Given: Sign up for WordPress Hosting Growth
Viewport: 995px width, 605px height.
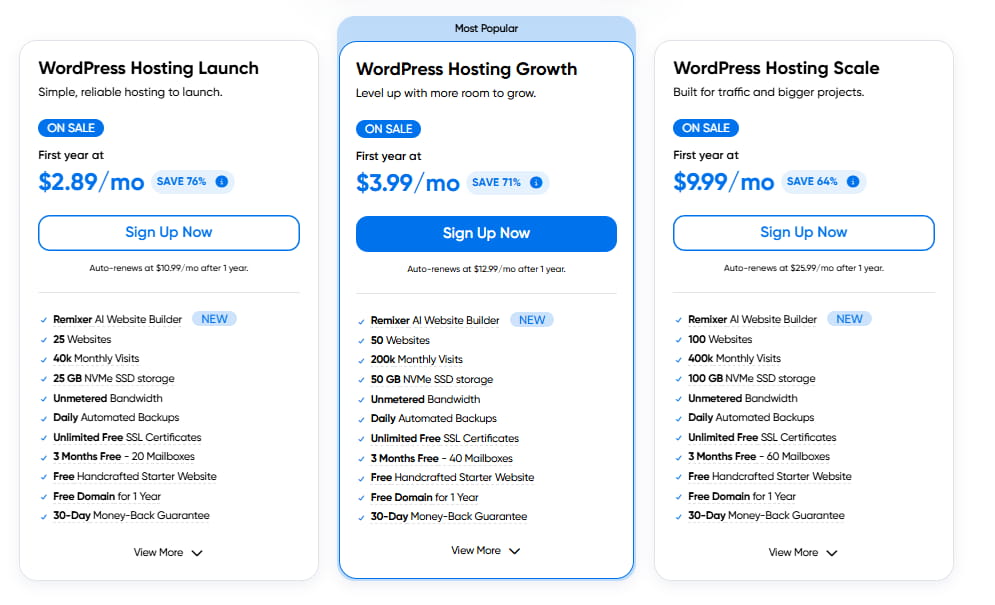Looking at the screenshot, I should tap(486, 233).
